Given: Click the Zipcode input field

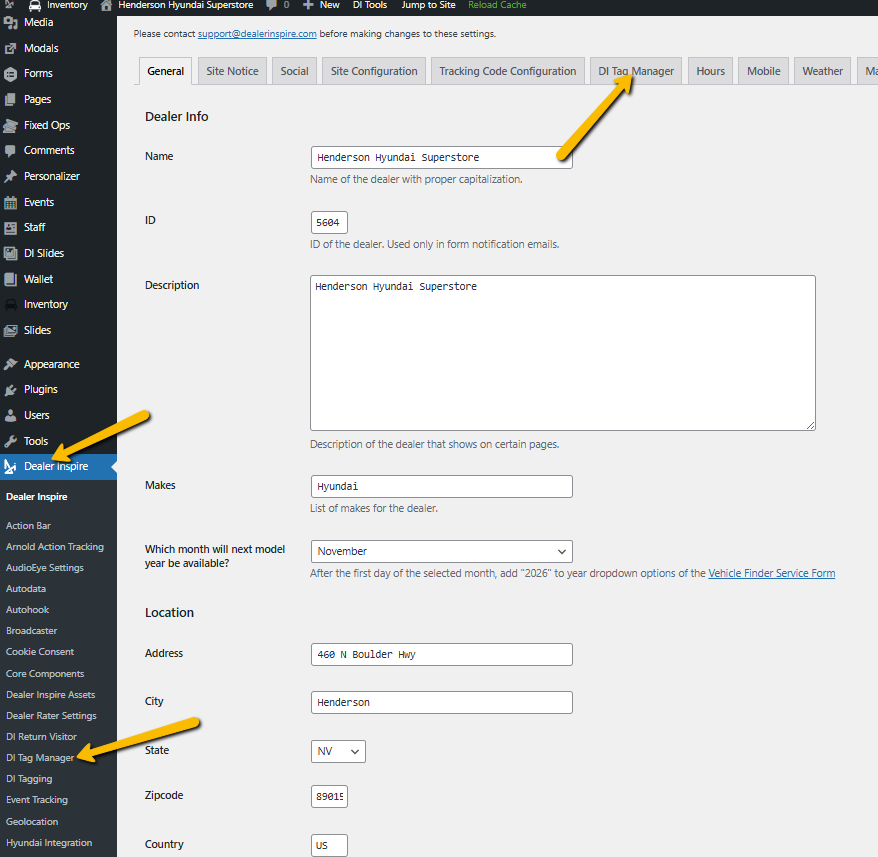Looking at the screenshot, I should pyautogui.click(x=329, y=797).
